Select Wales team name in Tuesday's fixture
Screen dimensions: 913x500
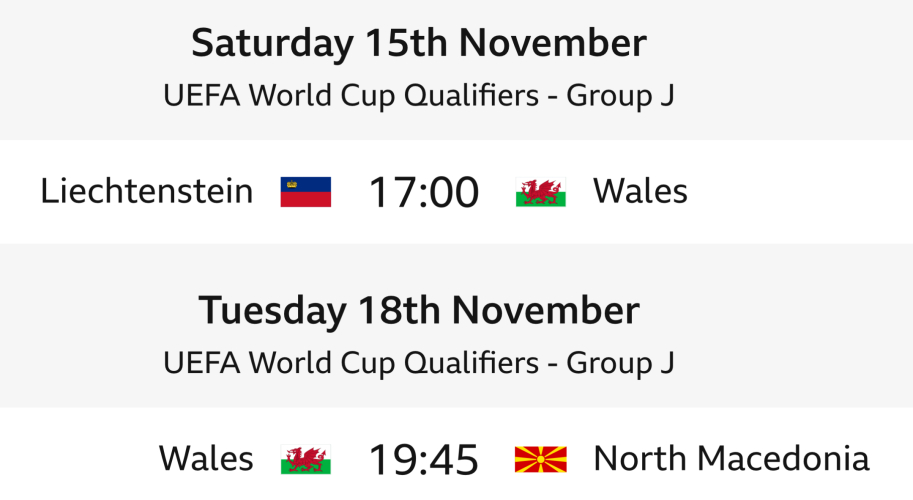point(205,459)
